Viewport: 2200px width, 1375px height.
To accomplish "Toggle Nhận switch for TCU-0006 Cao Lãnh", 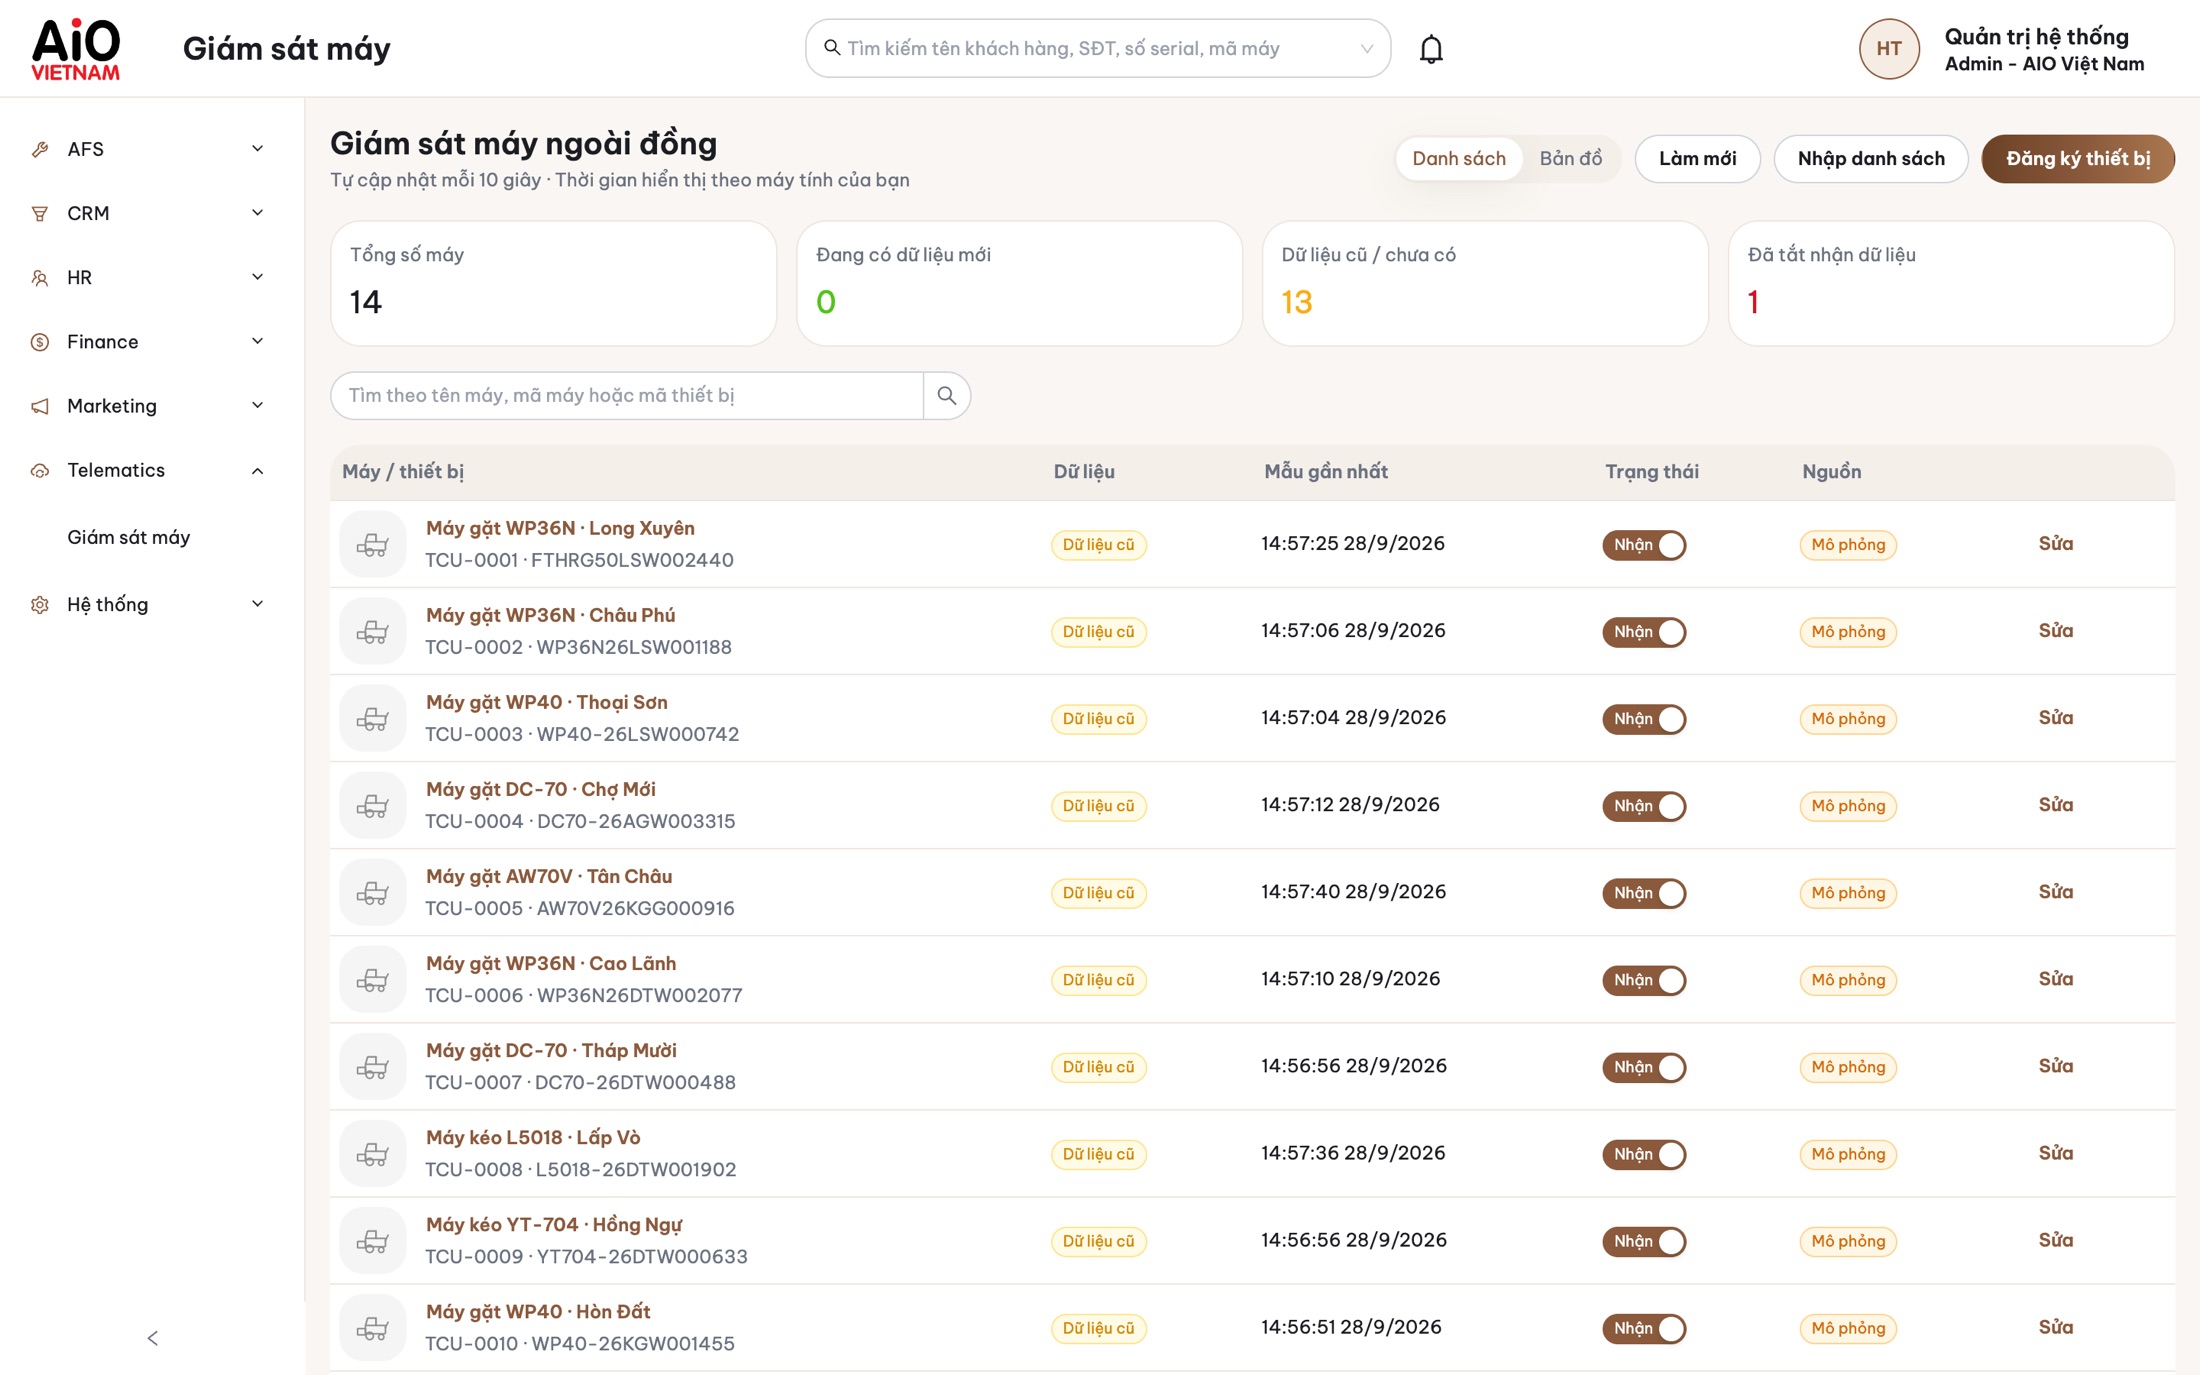I will pos(1644,980).
